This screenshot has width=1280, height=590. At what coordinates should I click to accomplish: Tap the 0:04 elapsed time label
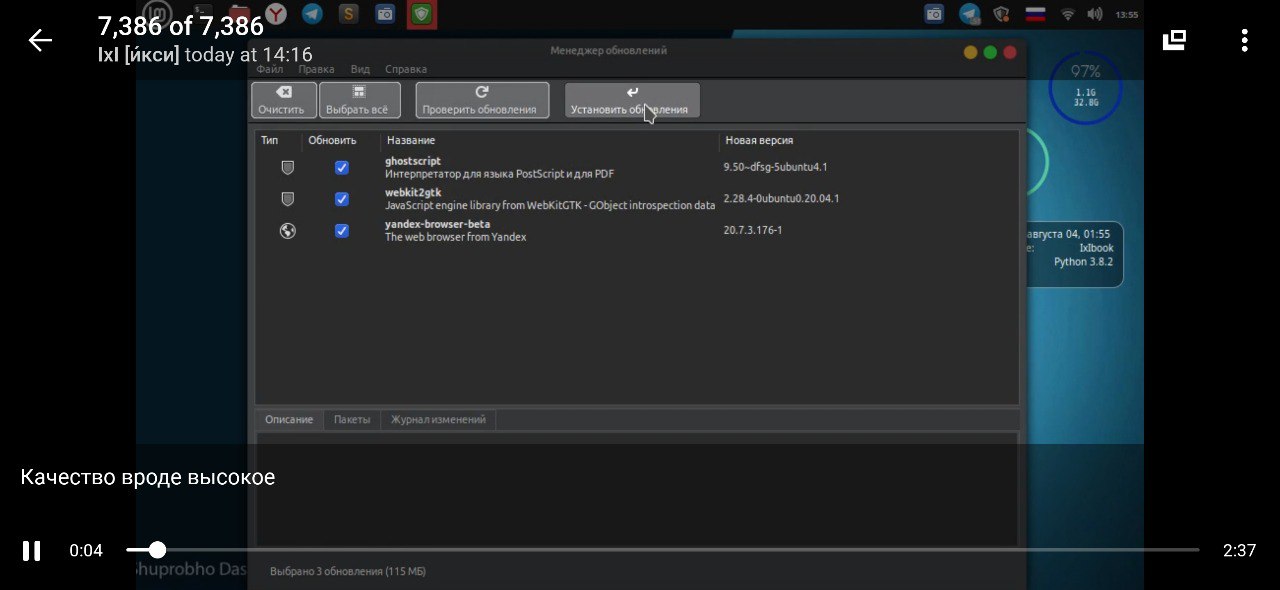coord(86,550)
